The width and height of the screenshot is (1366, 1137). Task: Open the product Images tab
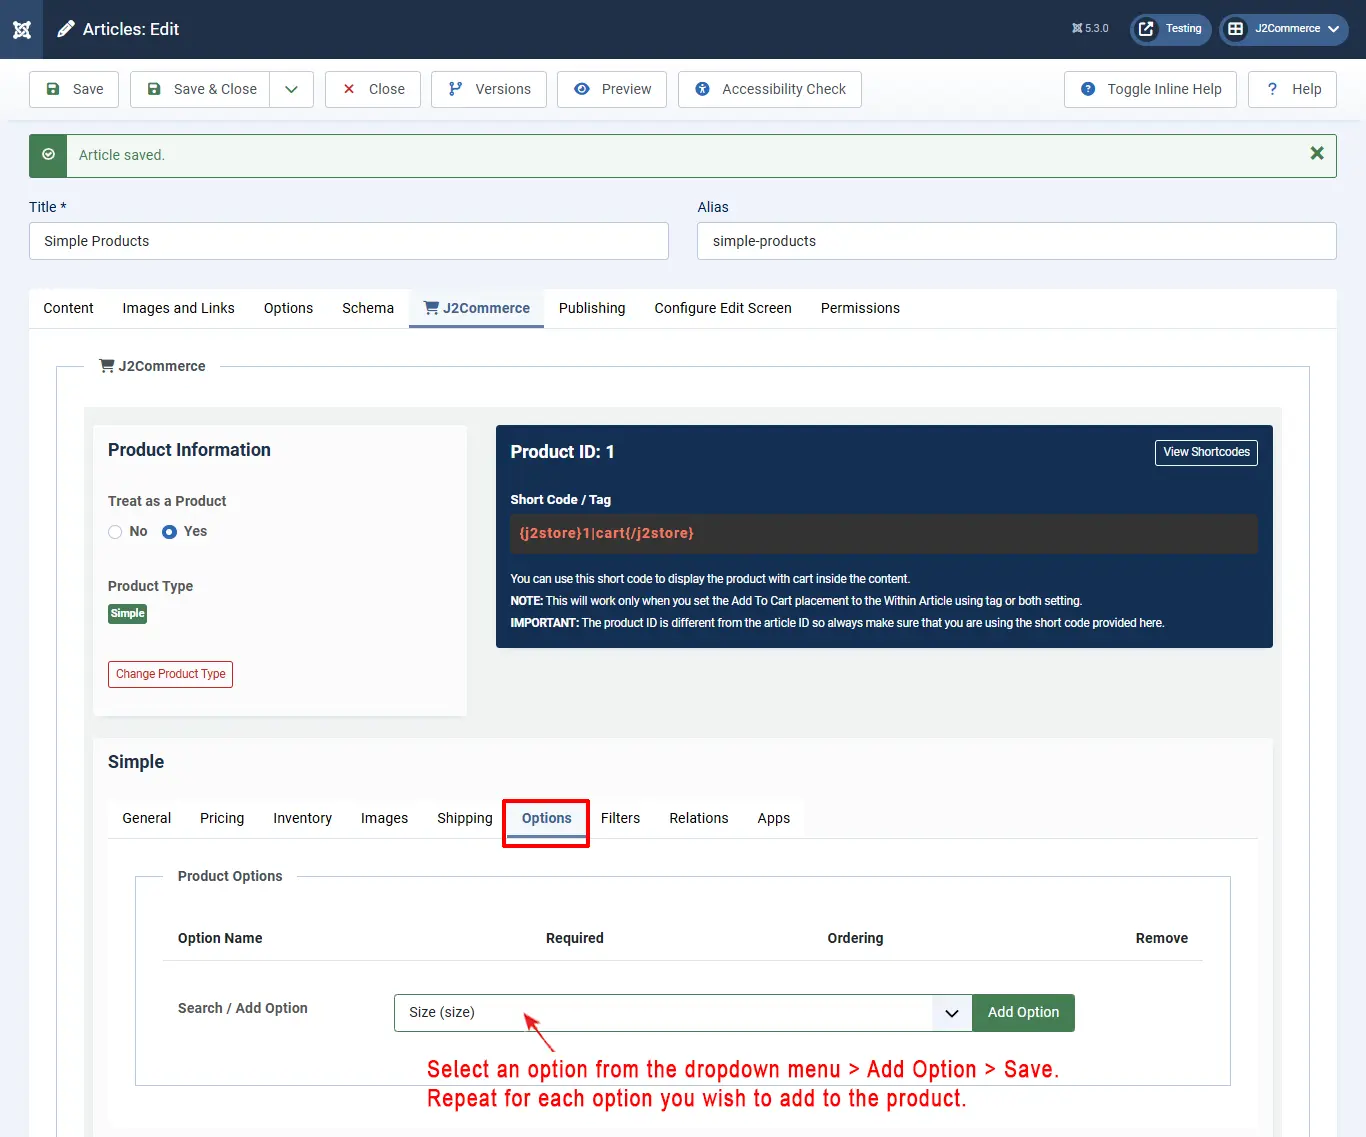[x=384, y=818]
